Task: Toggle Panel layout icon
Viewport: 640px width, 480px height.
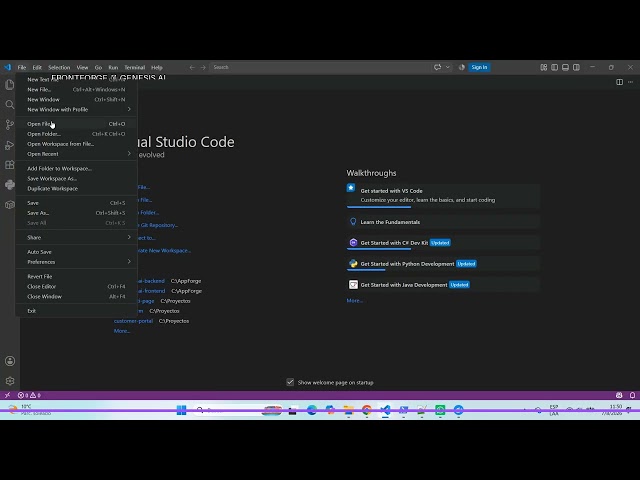Action: coord(565,67)
